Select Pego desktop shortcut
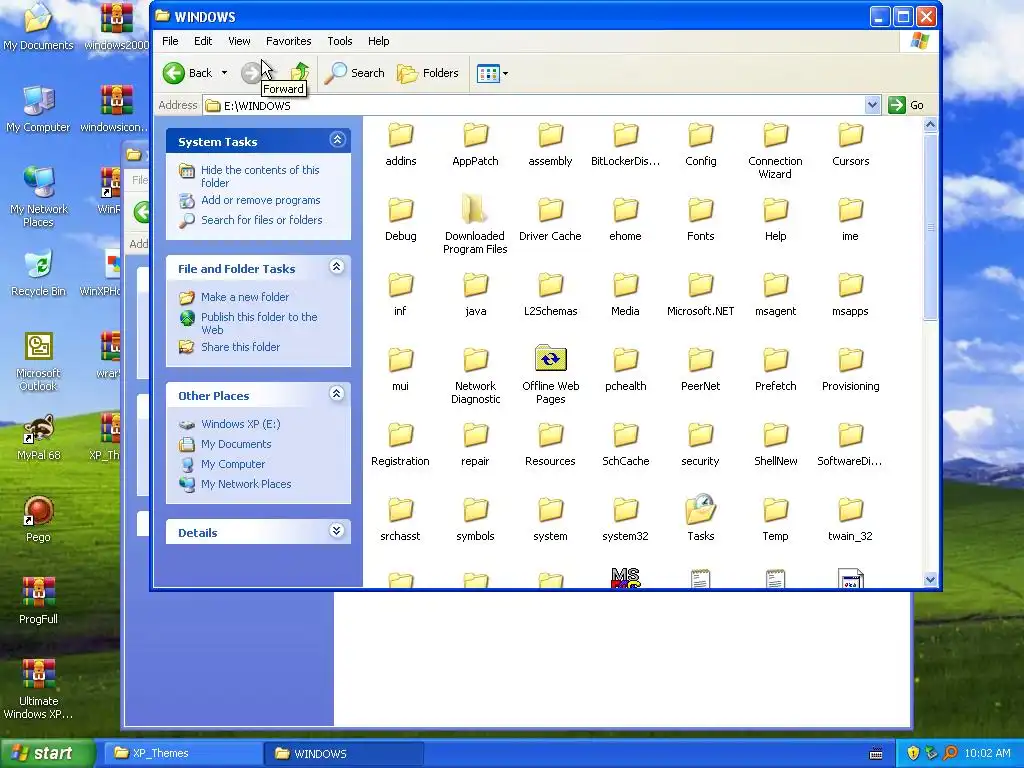This screenshot has width=1024, height=768. (x=39, y=520)
